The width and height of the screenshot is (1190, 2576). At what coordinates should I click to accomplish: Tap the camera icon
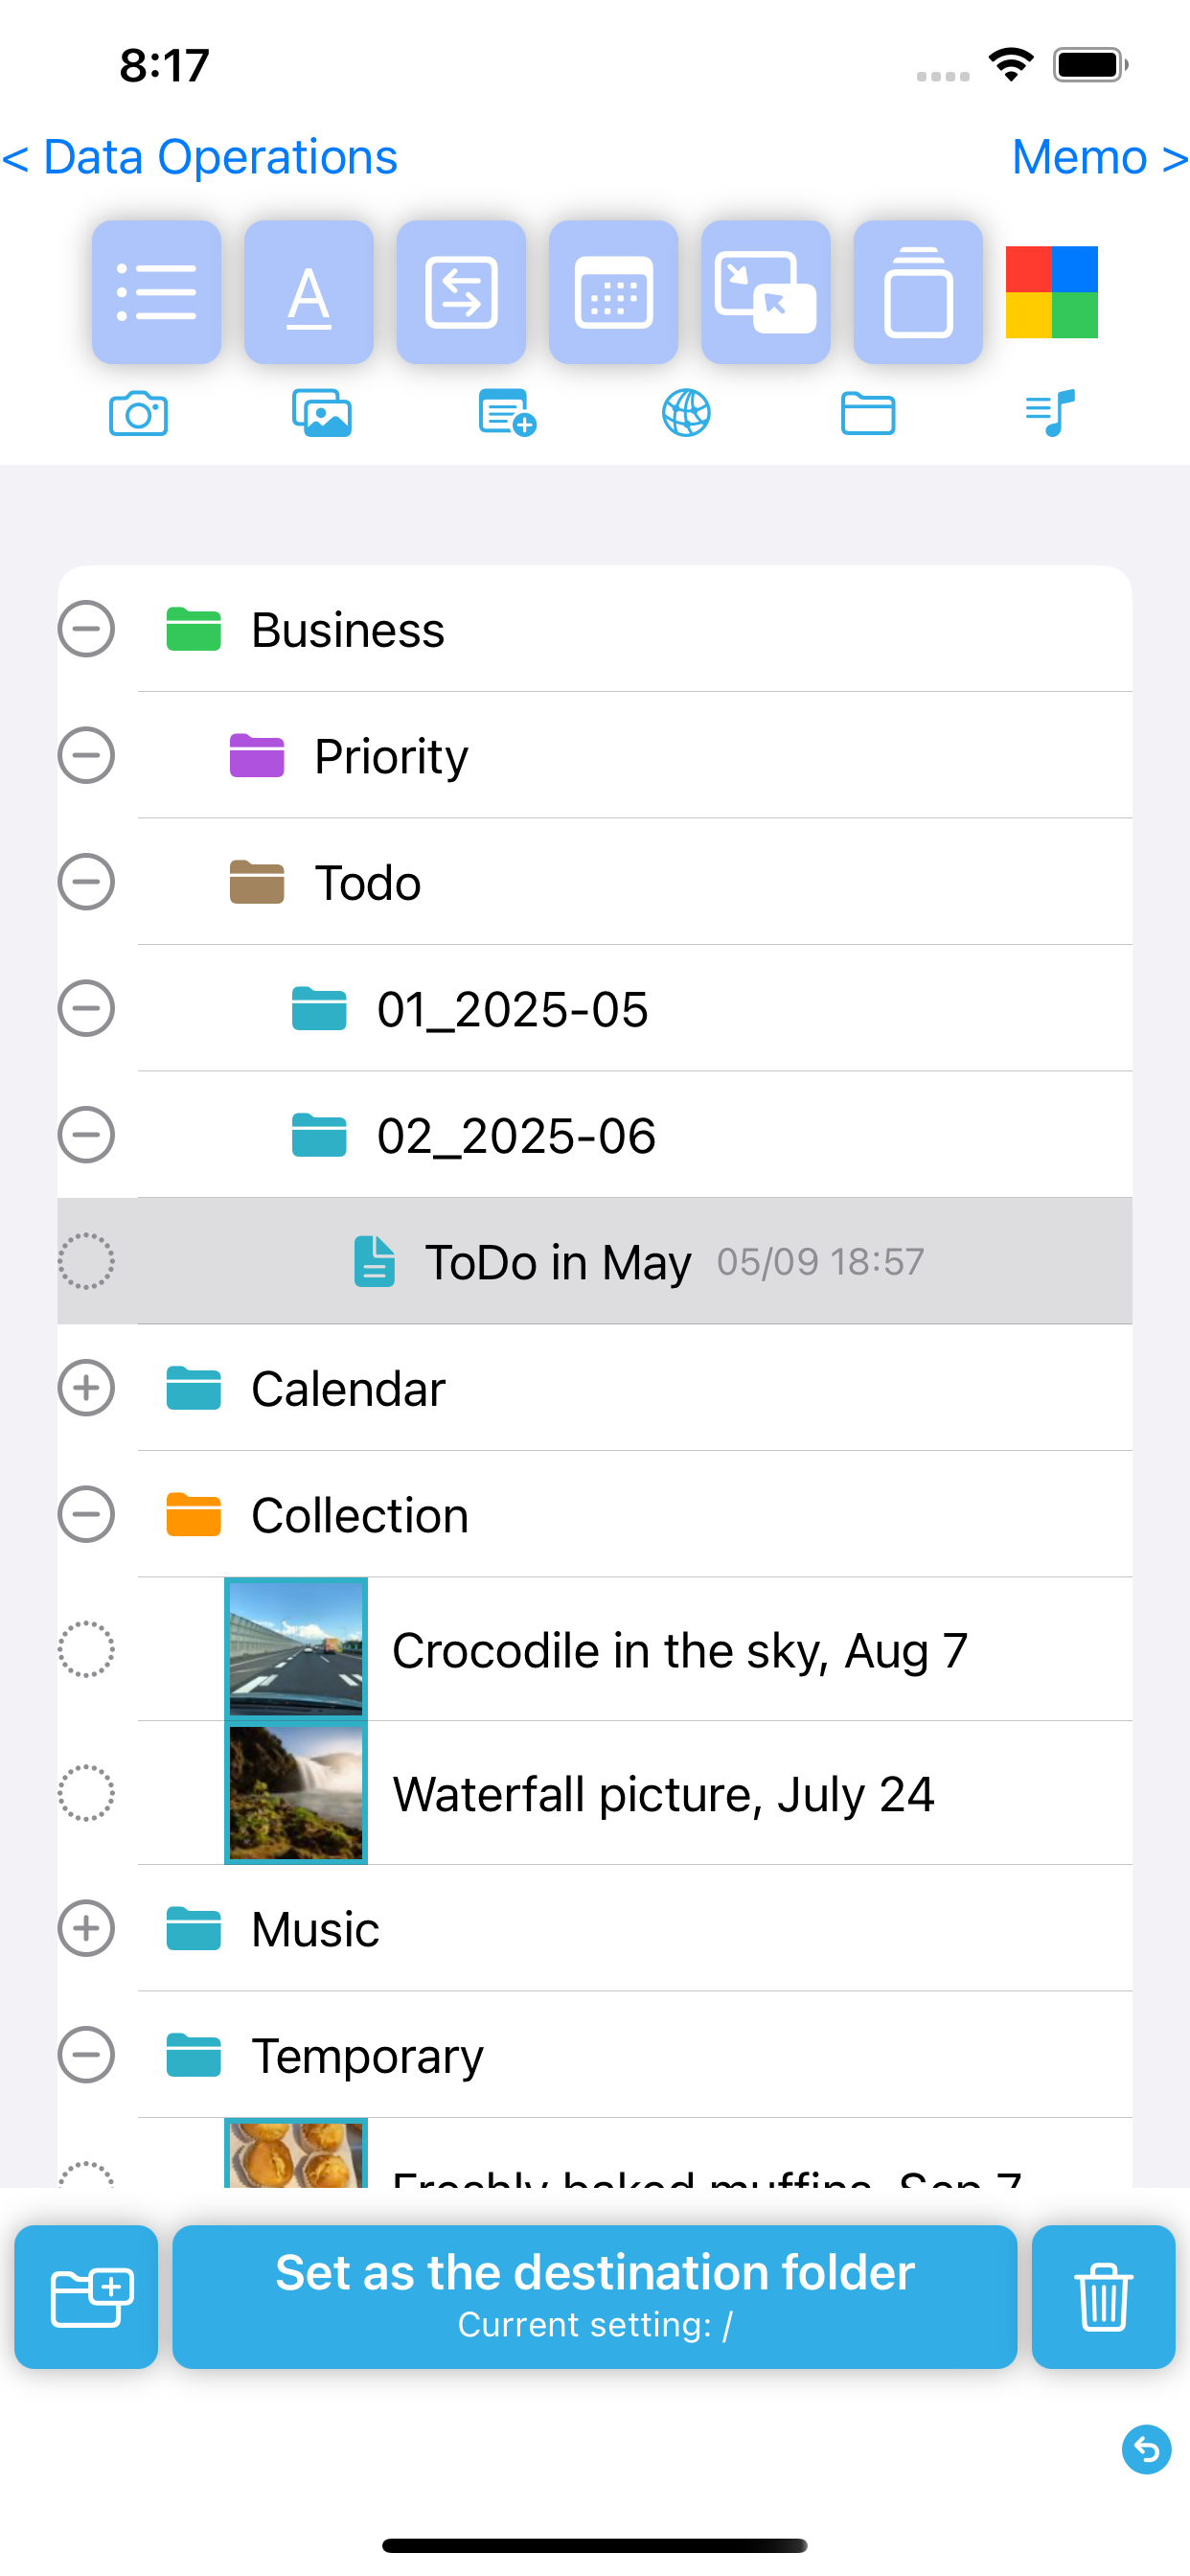(138, 413)
